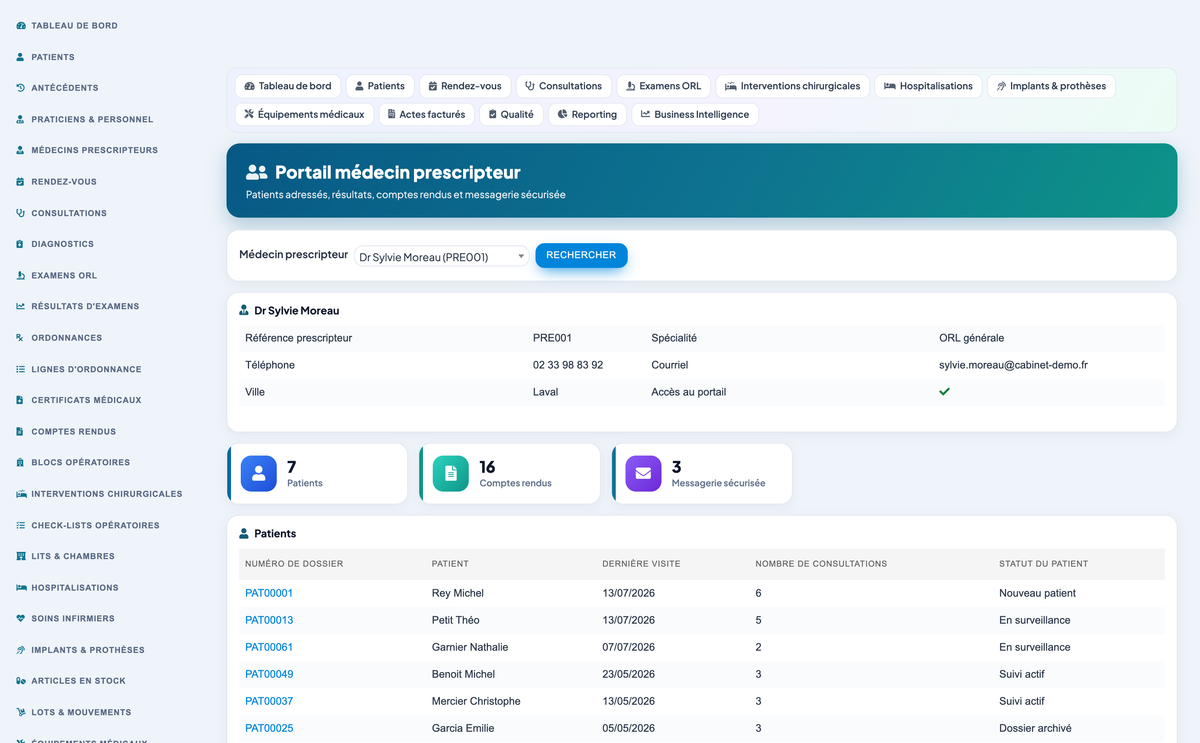Click the phone number 02 33 98 83 92
Screen dimensions: 1200x743
pos(568,365)
